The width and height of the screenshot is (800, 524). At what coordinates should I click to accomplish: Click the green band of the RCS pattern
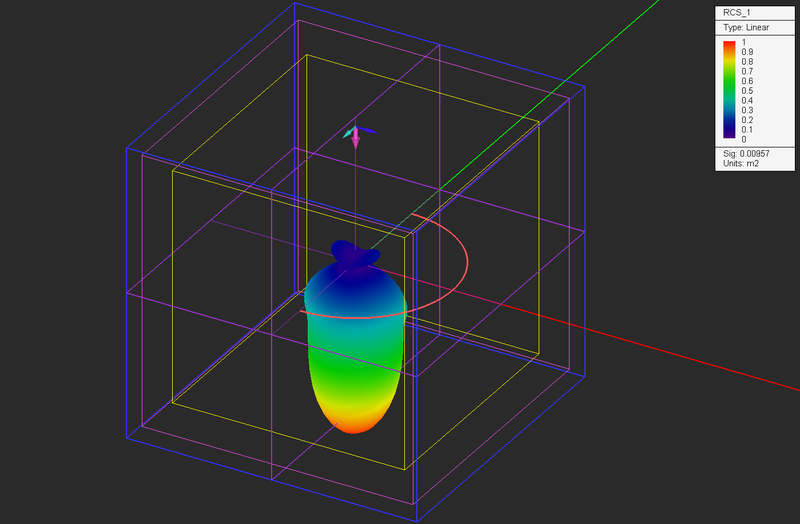click(x=355, y=365)
